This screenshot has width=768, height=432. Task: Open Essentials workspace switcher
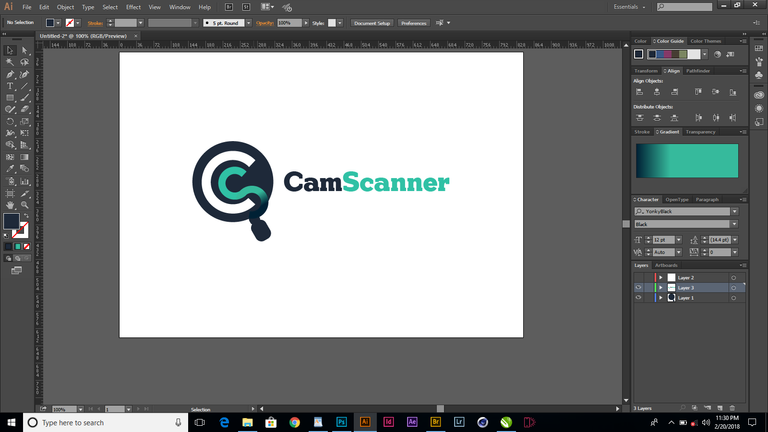[629, 7]
